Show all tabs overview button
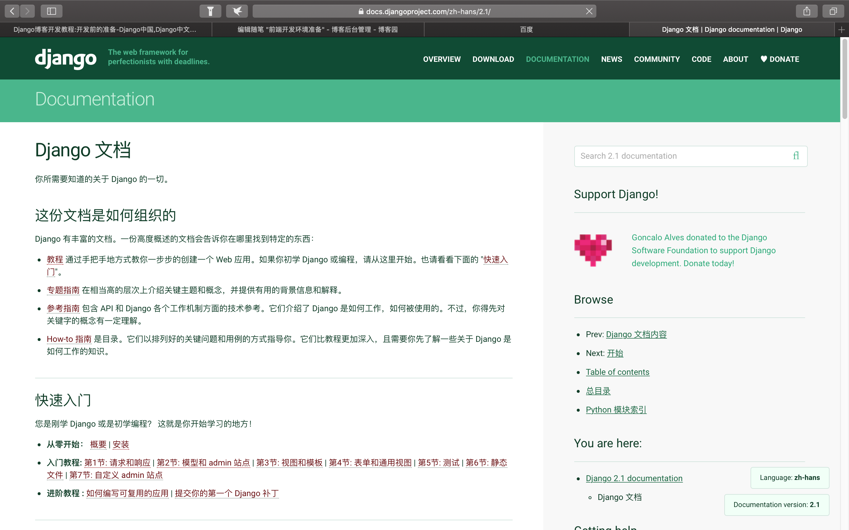Image resolution: width=849 pixels, height=530 pixels. (x=833, y=11)
